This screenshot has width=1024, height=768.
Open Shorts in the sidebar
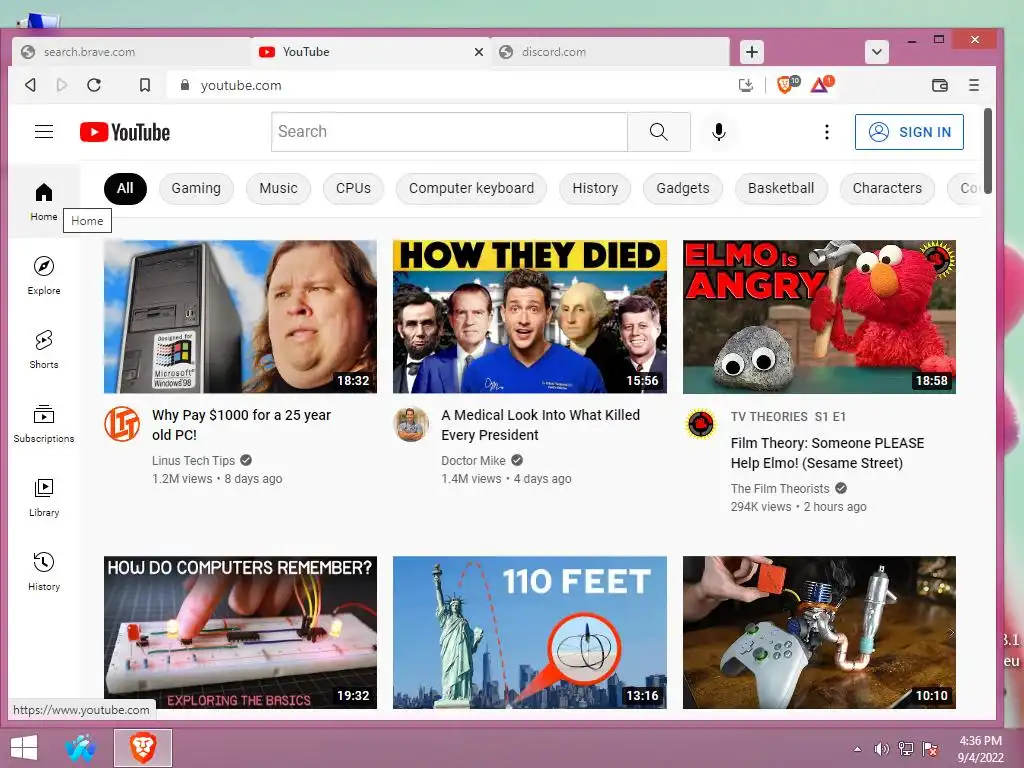click(44, 349)
